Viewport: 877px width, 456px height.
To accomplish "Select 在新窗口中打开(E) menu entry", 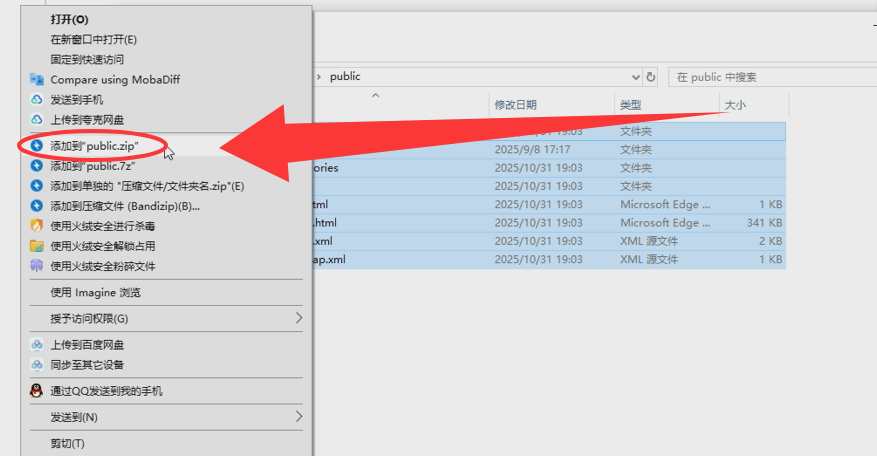I will pos(93,39).
